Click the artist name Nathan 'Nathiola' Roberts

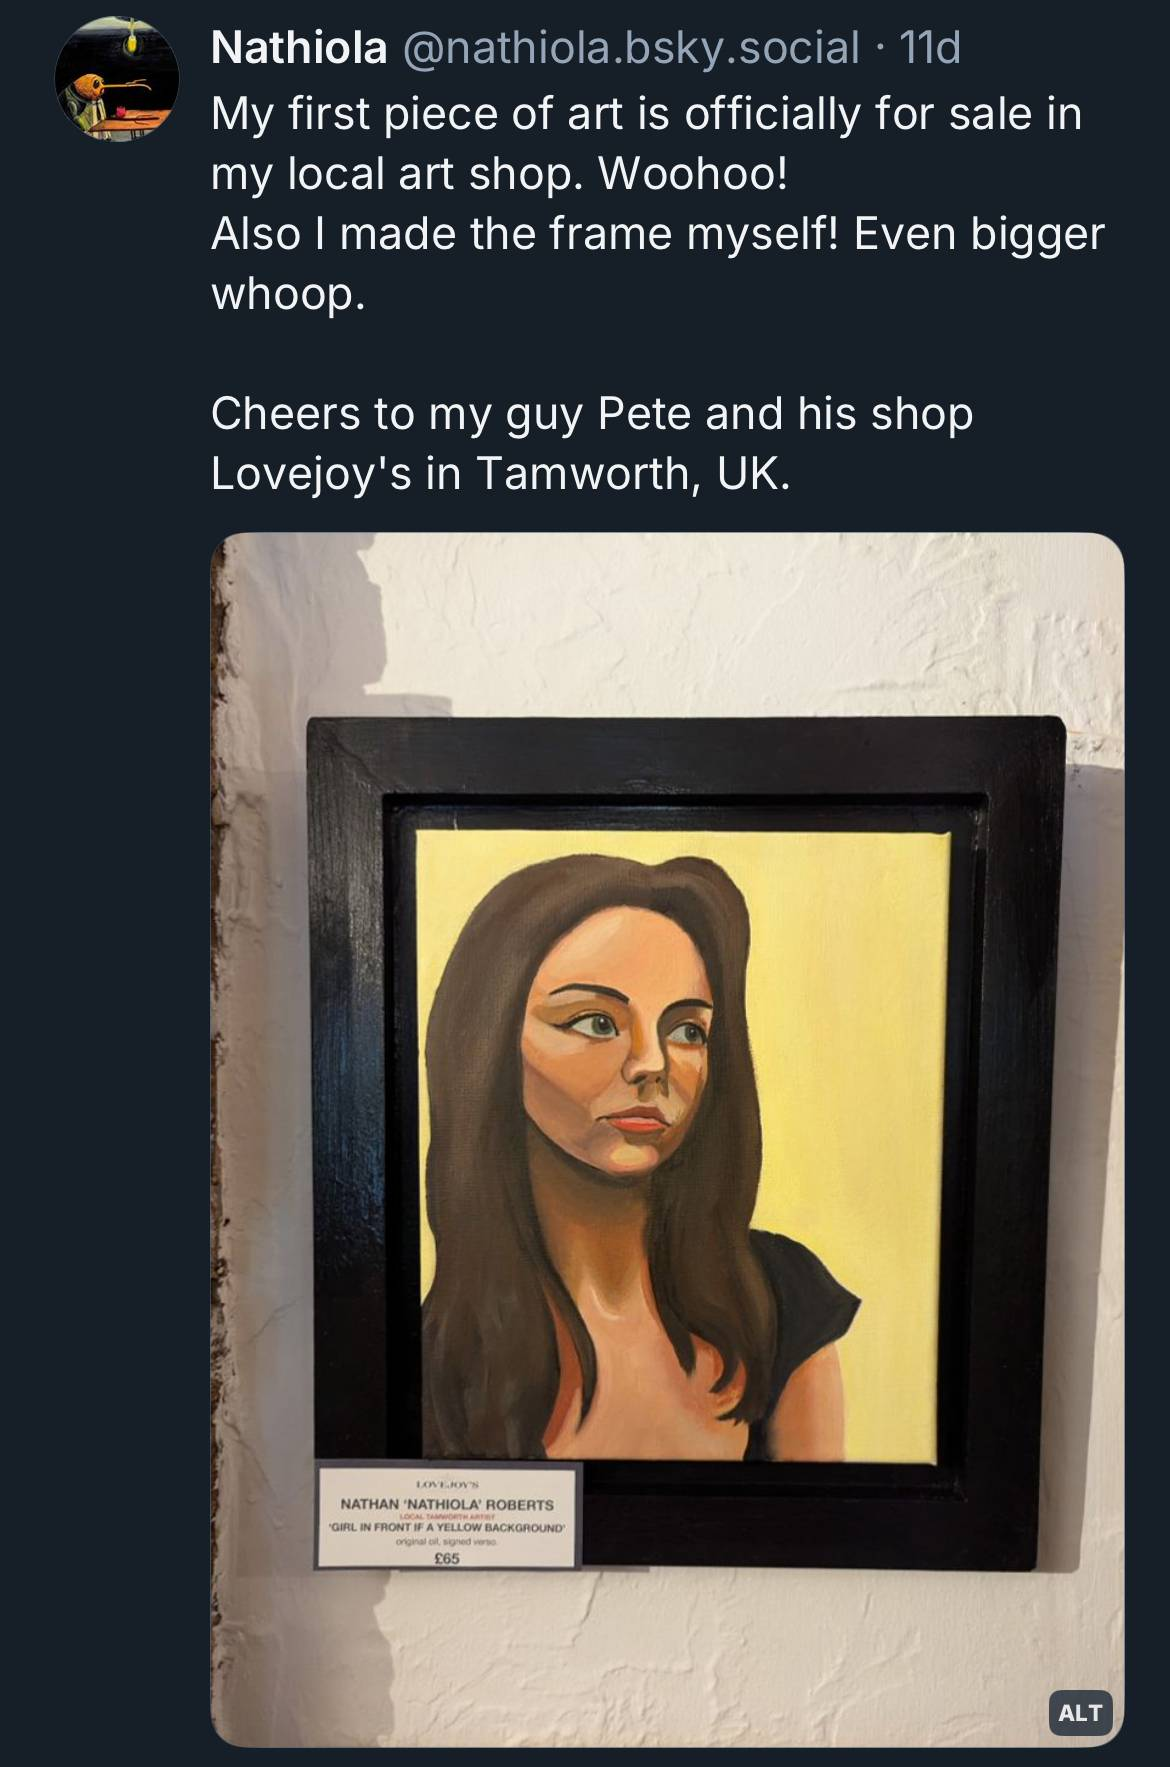pyautogui.click(x=447, y=1504)
